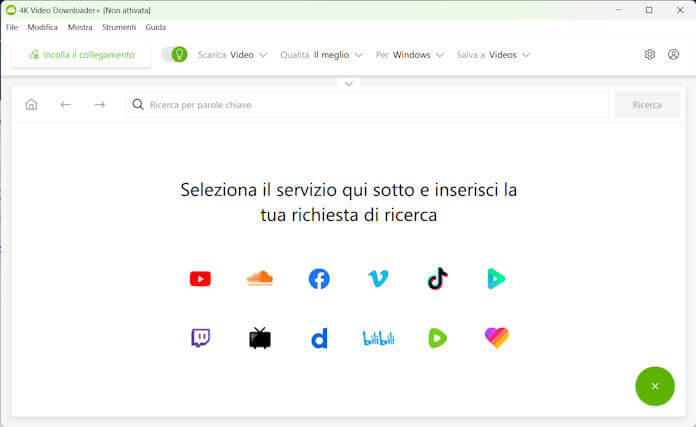Click Incolla il collegamento button
The width and height of the screenshot is (696, 427).
[81, 55]
